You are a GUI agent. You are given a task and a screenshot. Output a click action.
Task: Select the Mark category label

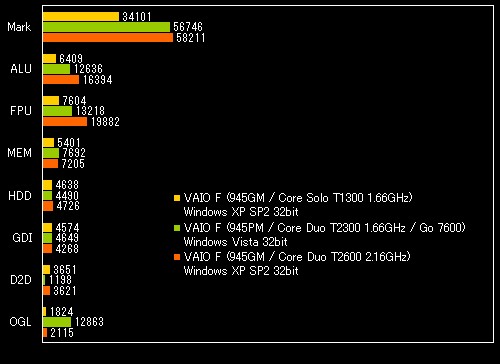(x=19, y=27)
